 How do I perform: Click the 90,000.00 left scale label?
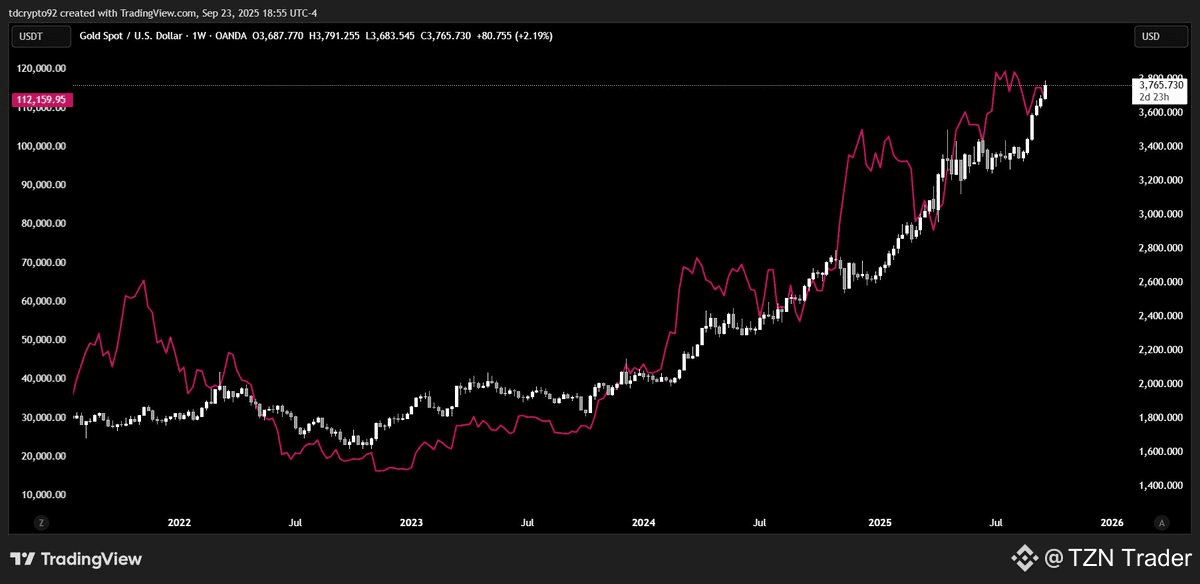click(x=44, y=185)
